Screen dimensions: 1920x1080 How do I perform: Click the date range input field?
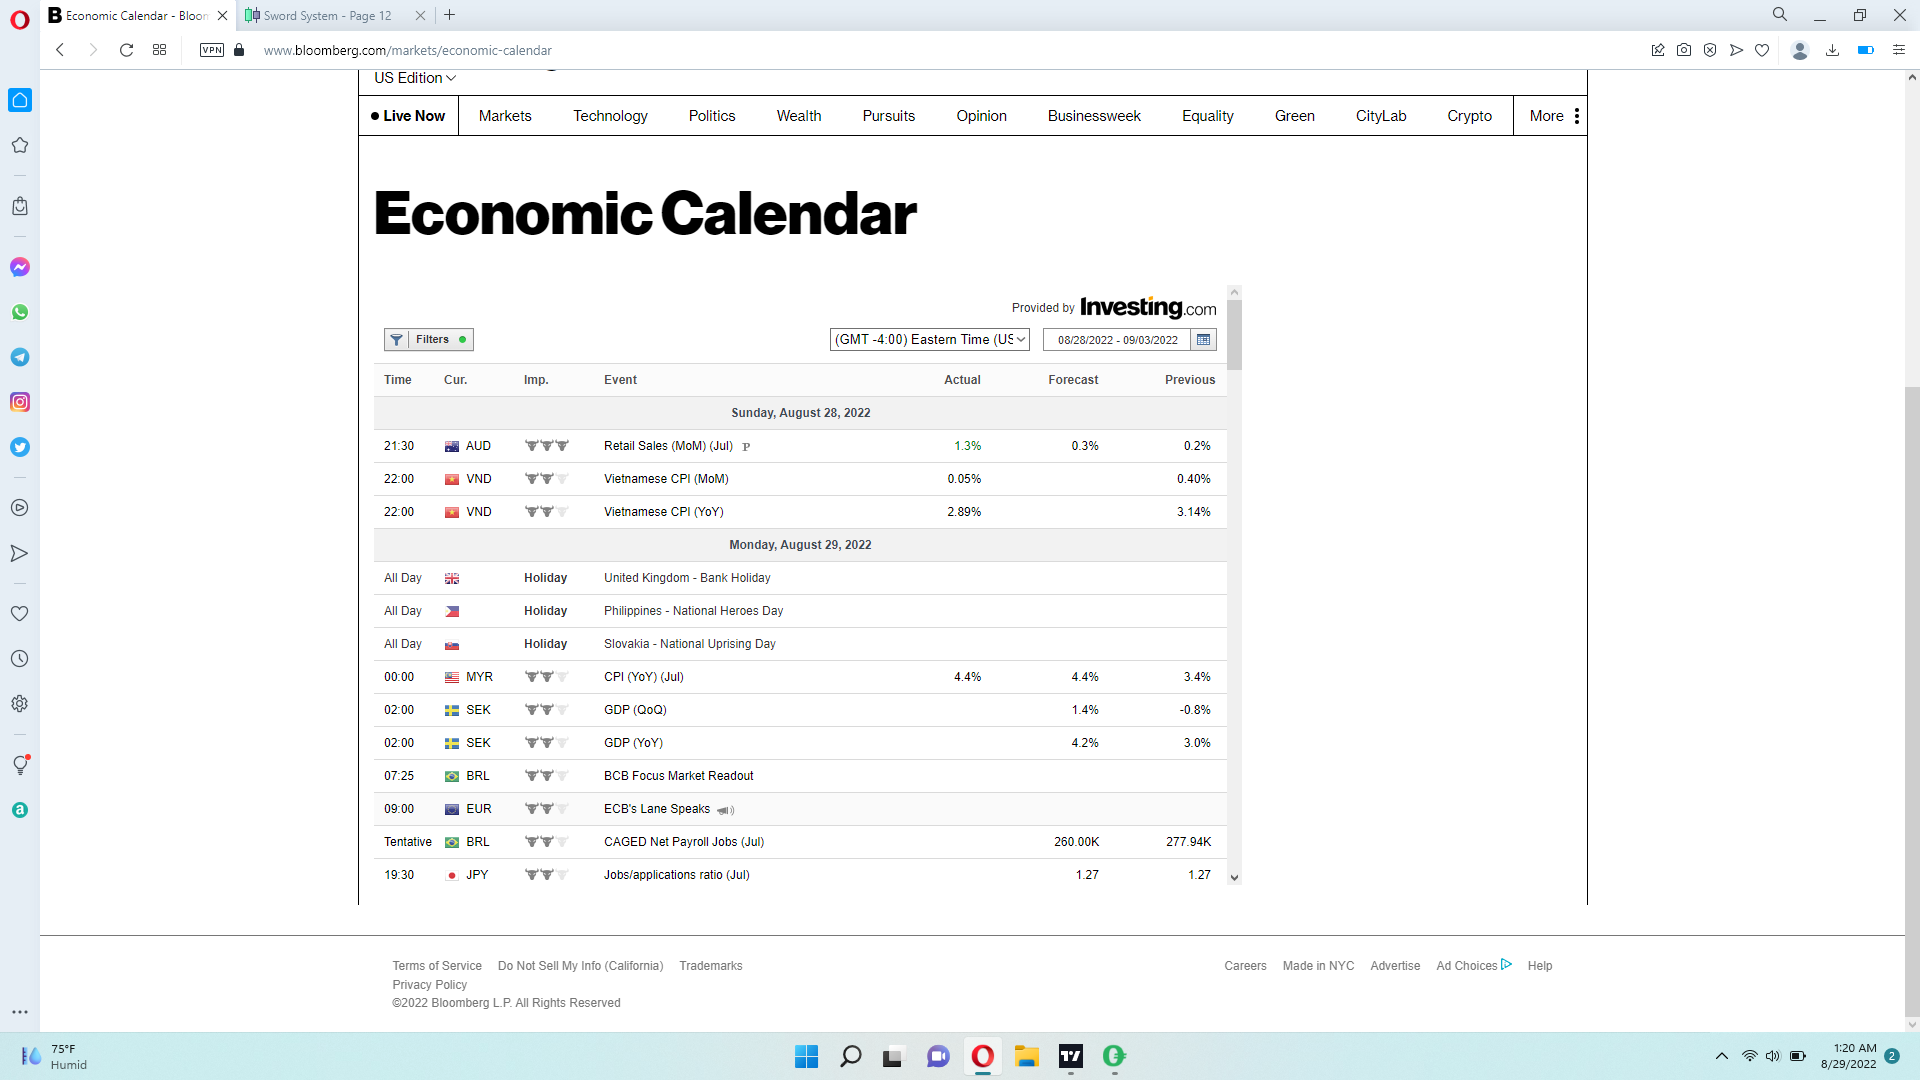point(1117,340)
